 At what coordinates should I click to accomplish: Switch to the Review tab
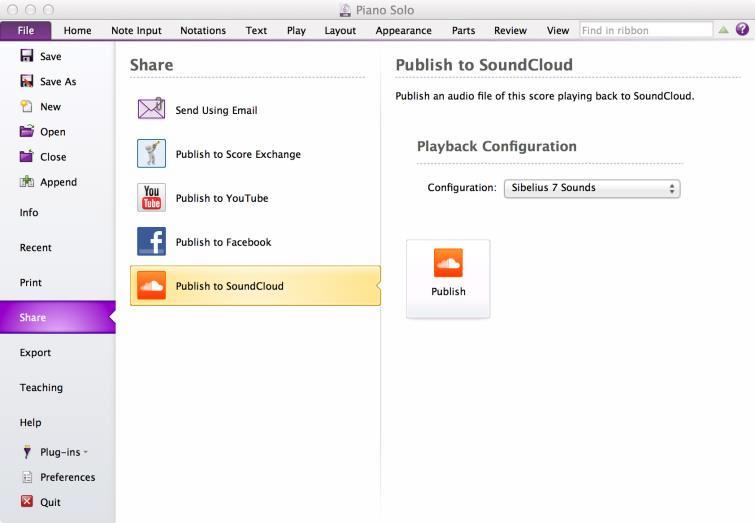tap(510, 30)
